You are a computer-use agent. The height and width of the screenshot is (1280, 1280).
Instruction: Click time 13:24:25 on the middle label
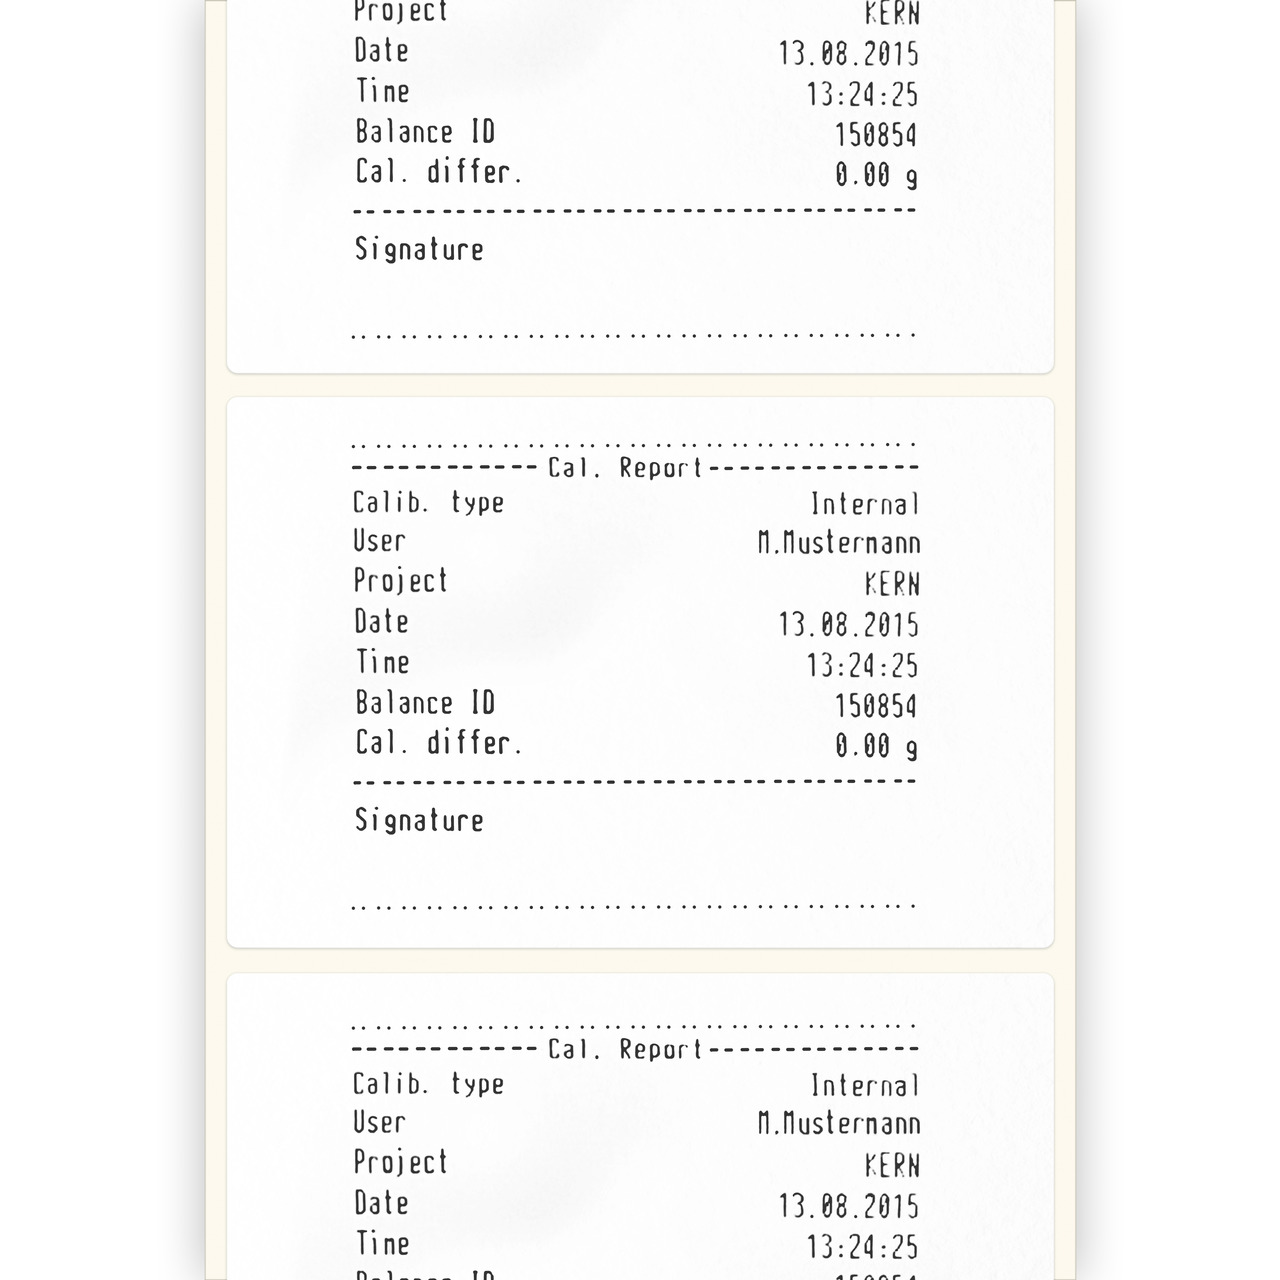pos(862,666)
